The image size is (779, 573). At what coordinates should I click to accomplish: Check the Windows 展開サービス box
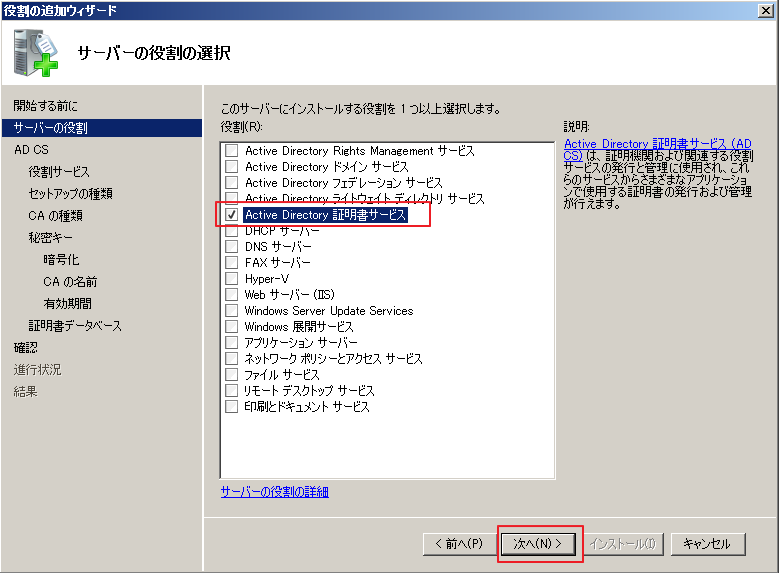point(232,327)
